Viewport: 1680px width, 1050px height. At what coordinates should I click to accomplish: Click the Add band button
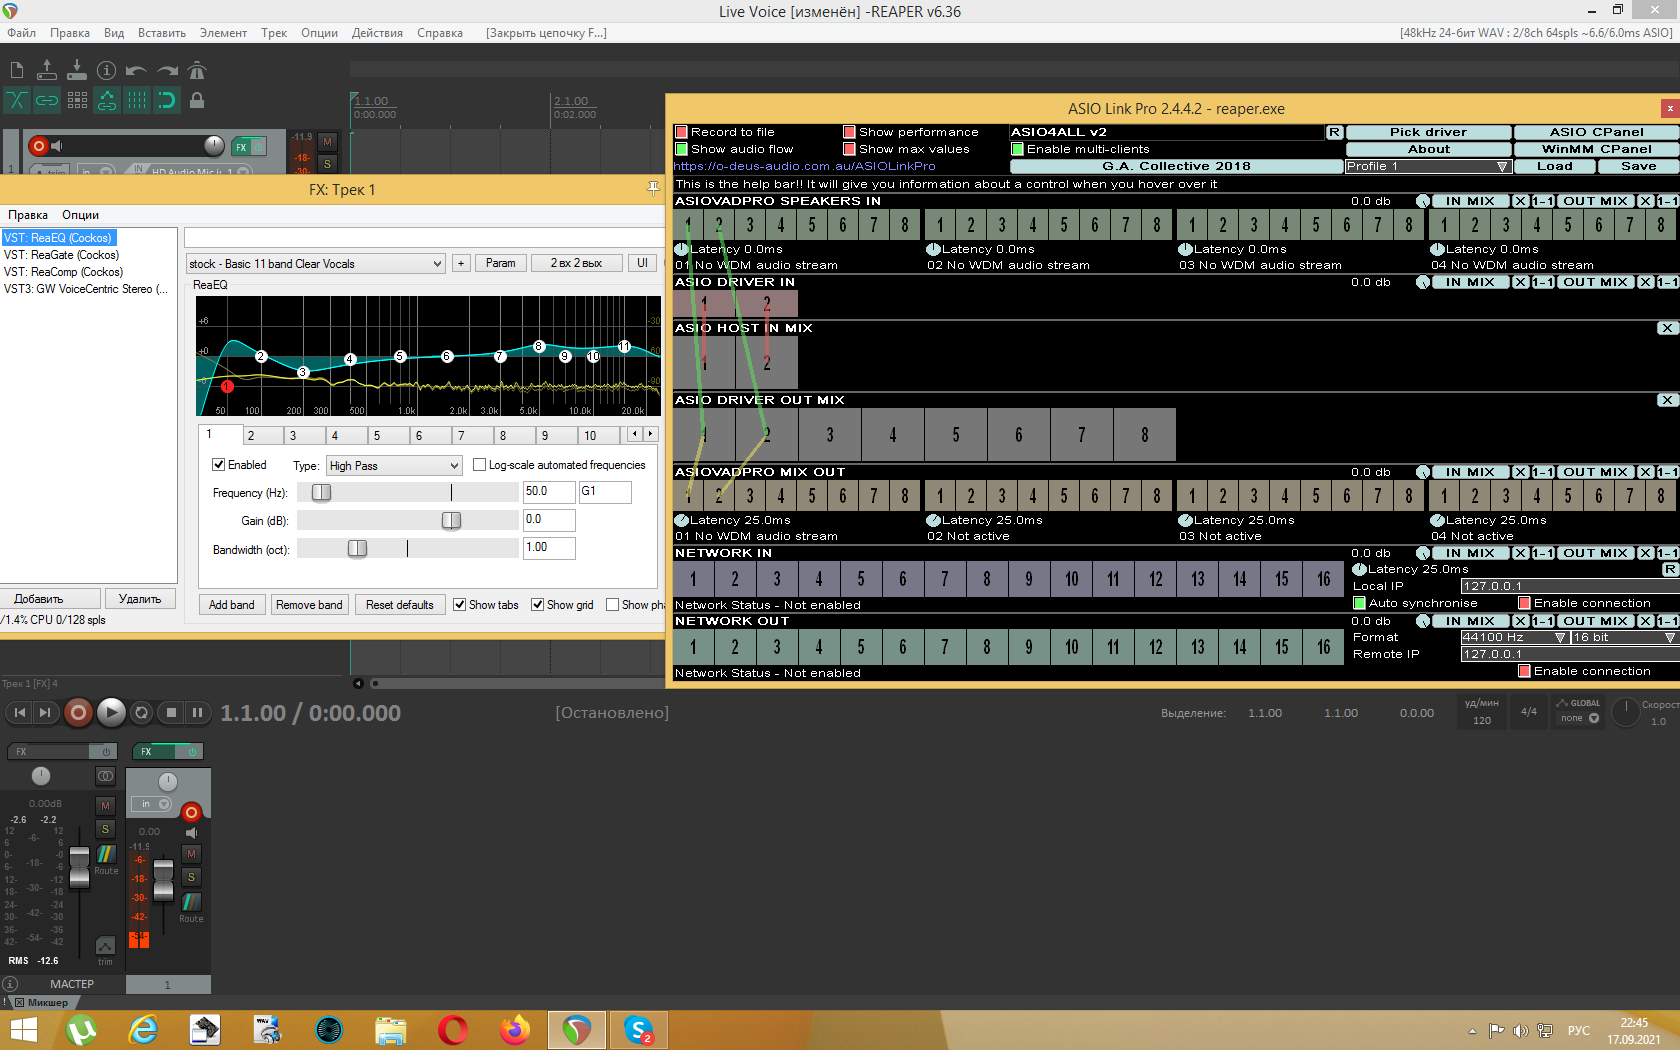point(232,605)
